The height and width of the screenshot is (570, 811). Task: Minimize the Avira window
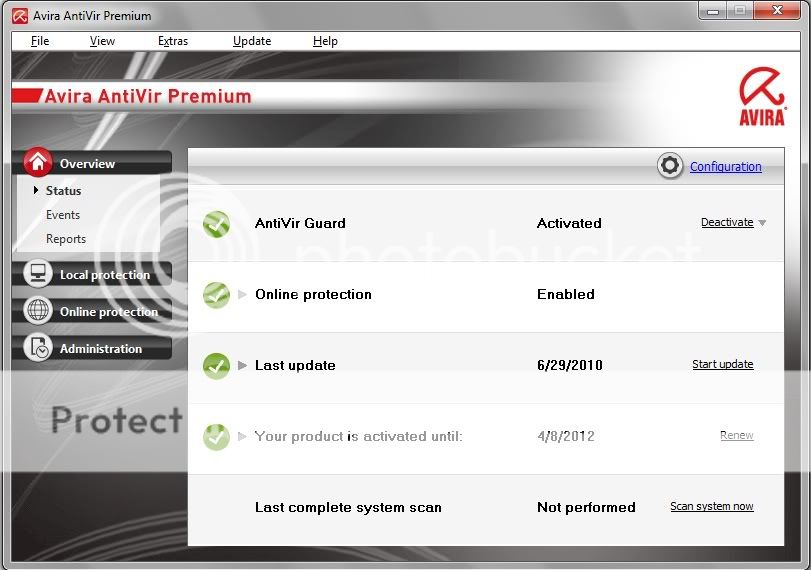(x=713, y=10)
